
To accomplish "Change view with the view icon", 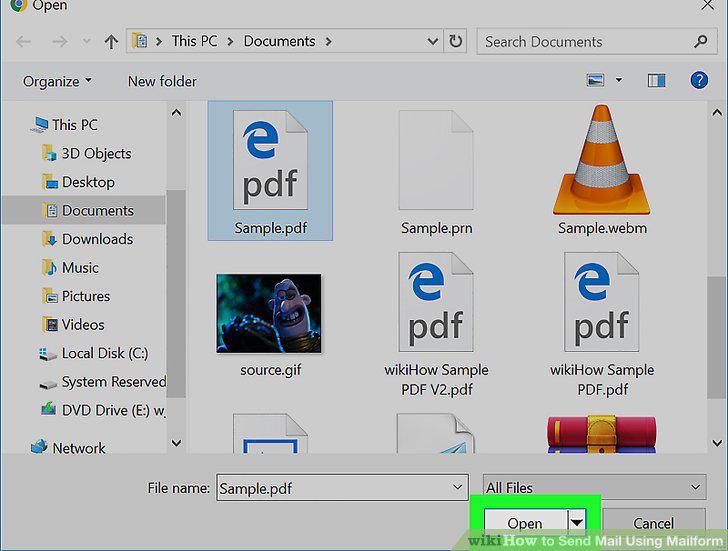I will click(x=596, y=80).
